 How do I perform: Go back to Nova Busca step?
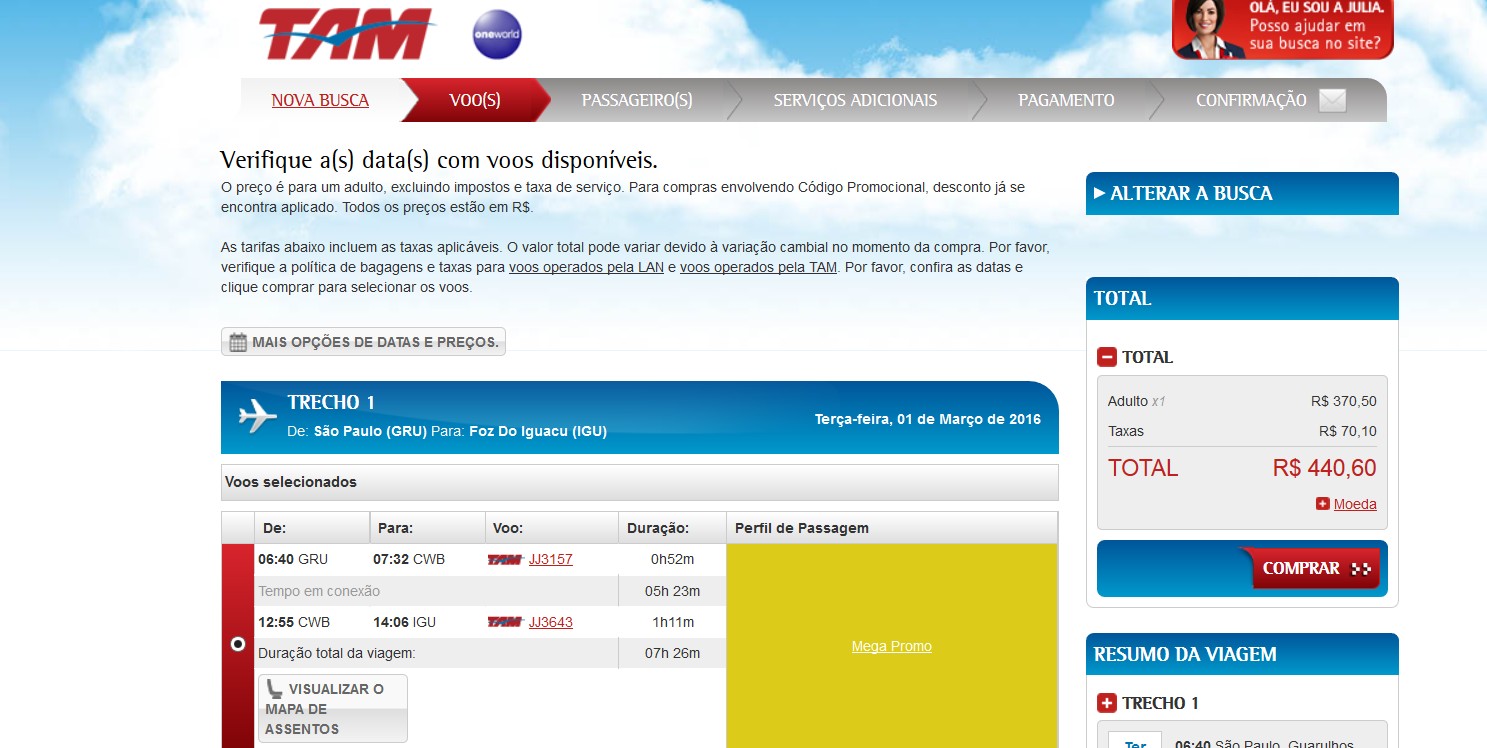coord(320,100)
